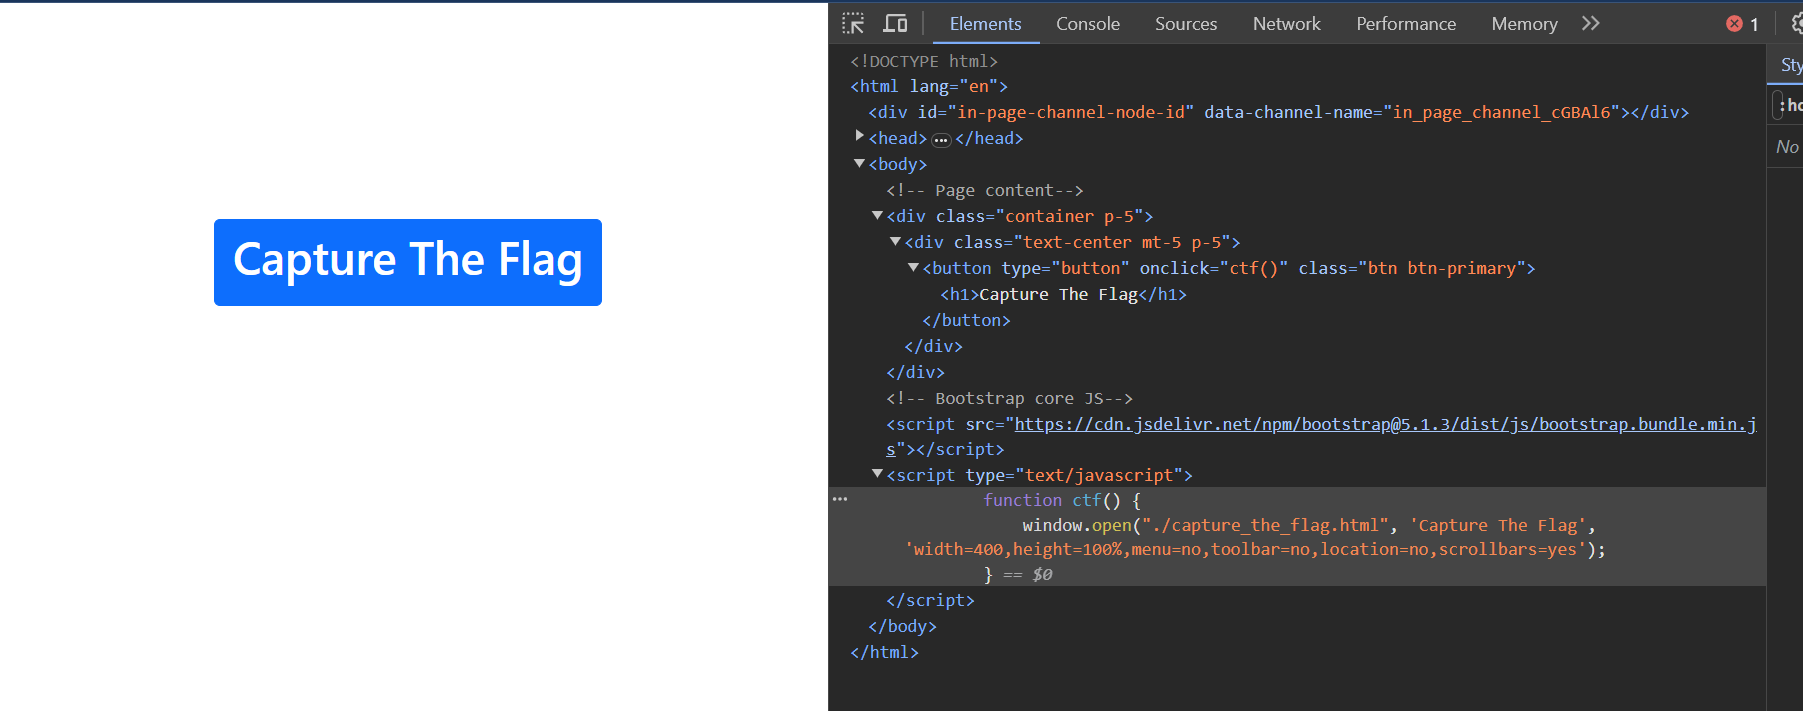Open the bootstrap bundle script URL link
The image size is (1803, 711).
click(x=1384, y=425)
